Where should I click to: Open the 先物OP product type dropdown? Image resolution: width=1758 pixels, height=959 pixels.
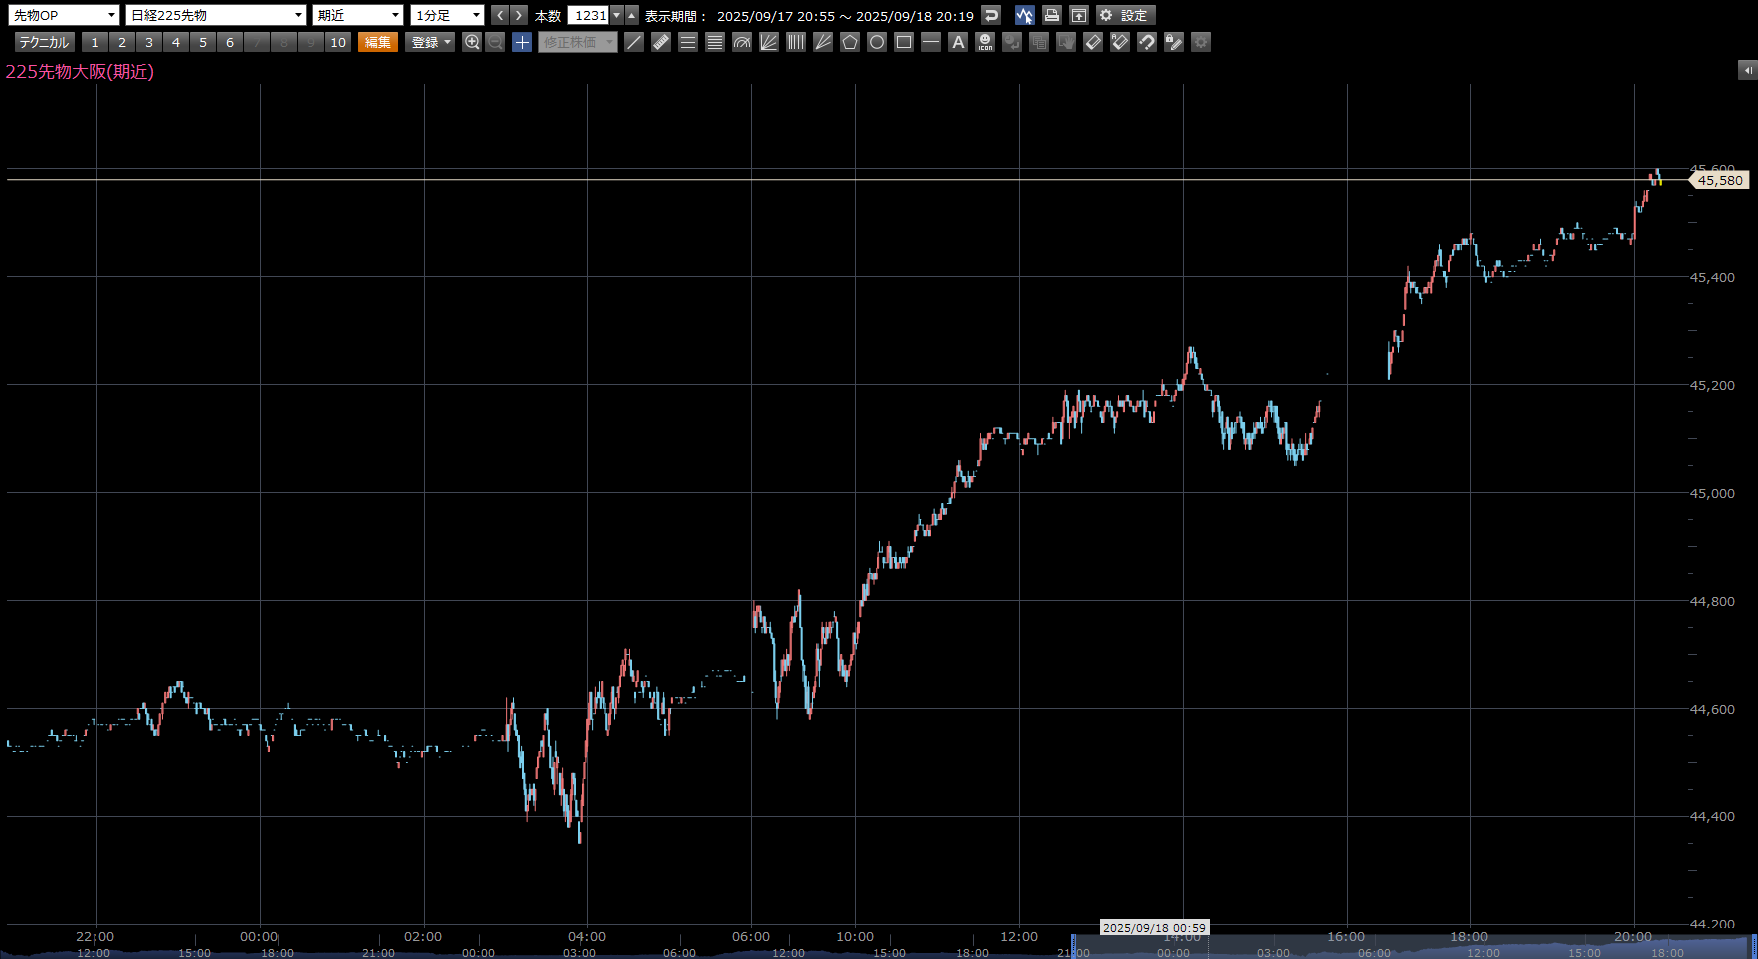pos(64,15)
